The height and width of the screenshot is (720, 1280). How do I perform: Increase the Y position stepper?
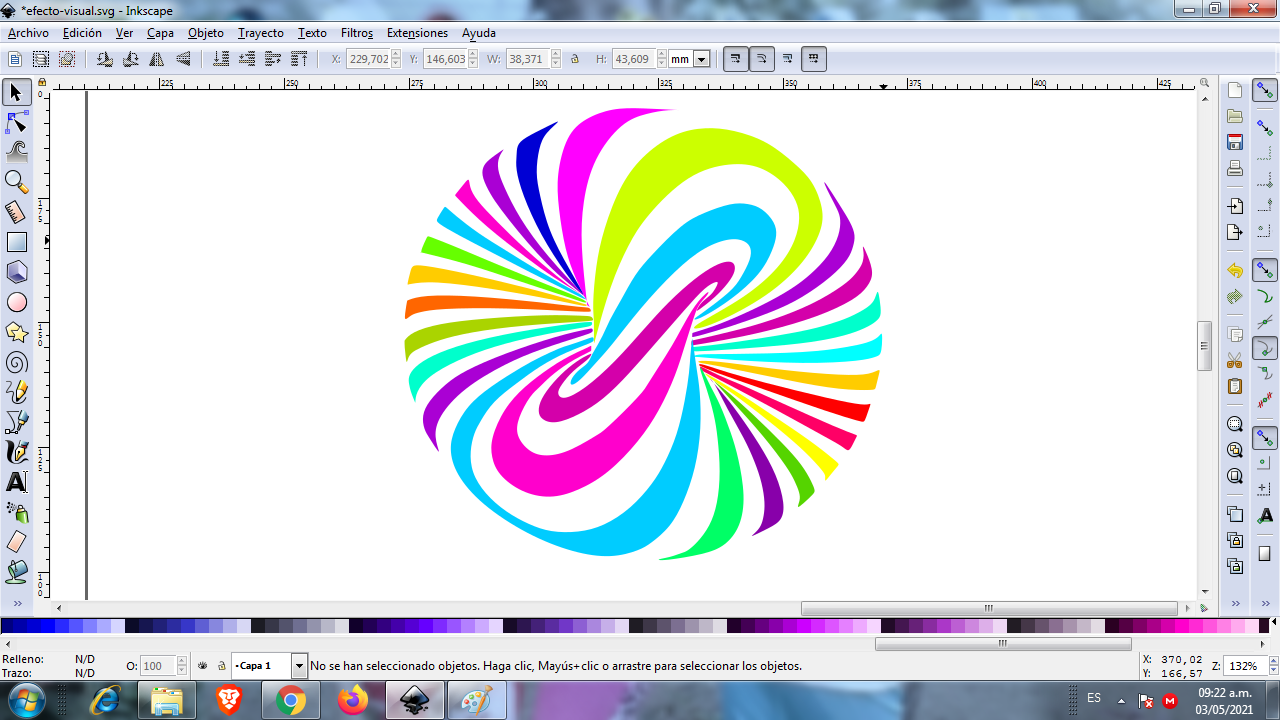(x=473, y=55)
